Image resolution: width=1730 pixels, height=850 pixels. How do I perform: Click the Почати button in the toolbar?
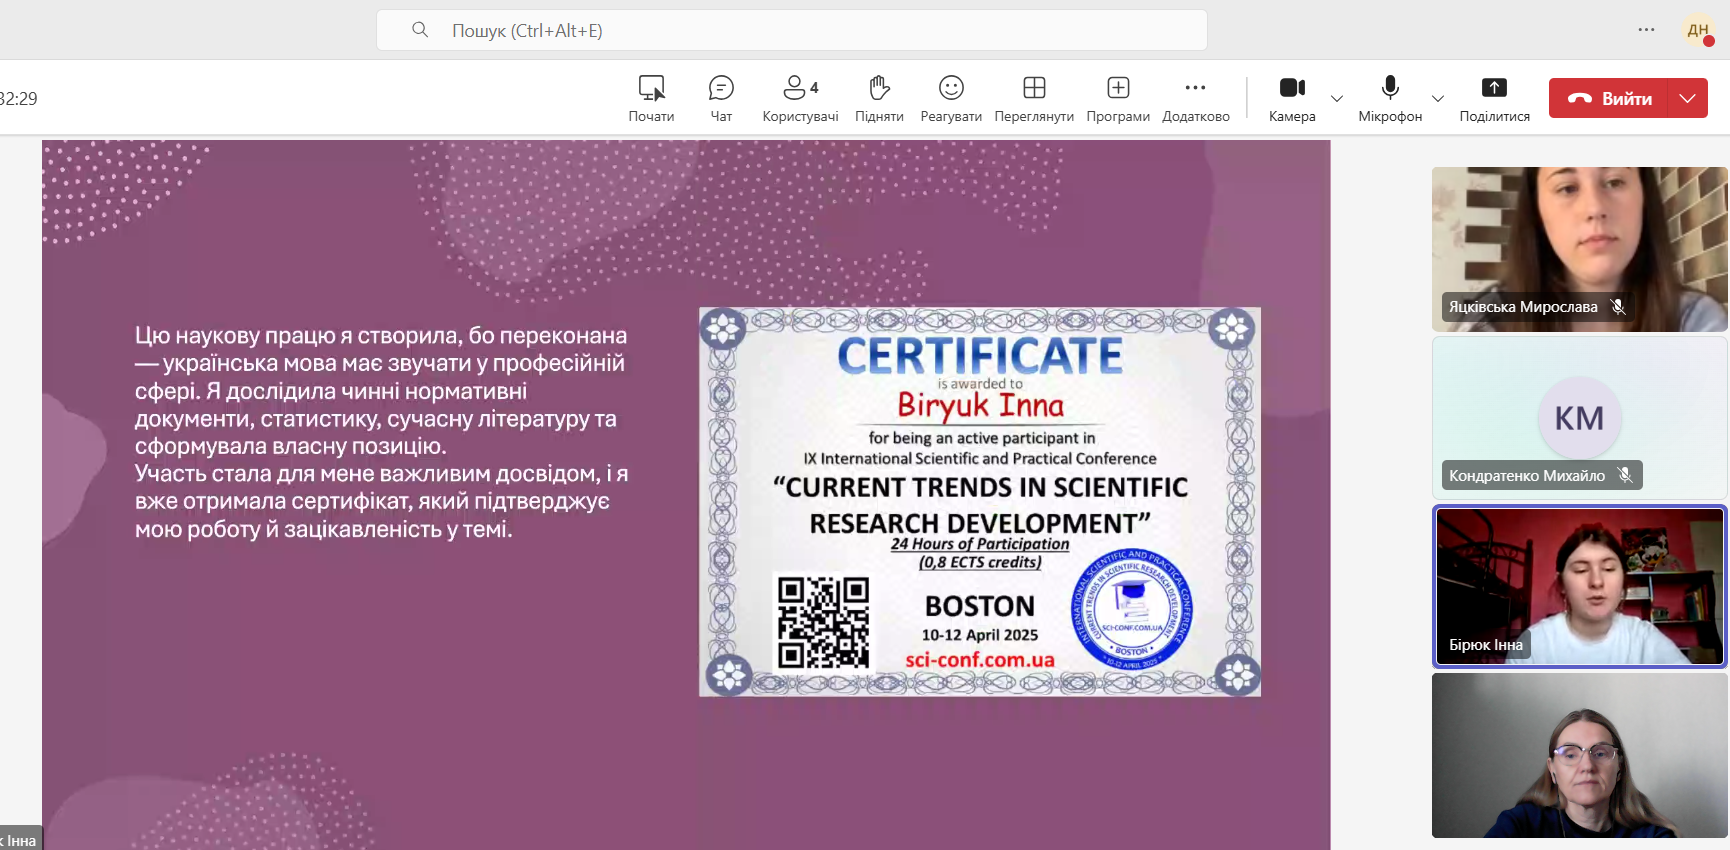point(651,98)
